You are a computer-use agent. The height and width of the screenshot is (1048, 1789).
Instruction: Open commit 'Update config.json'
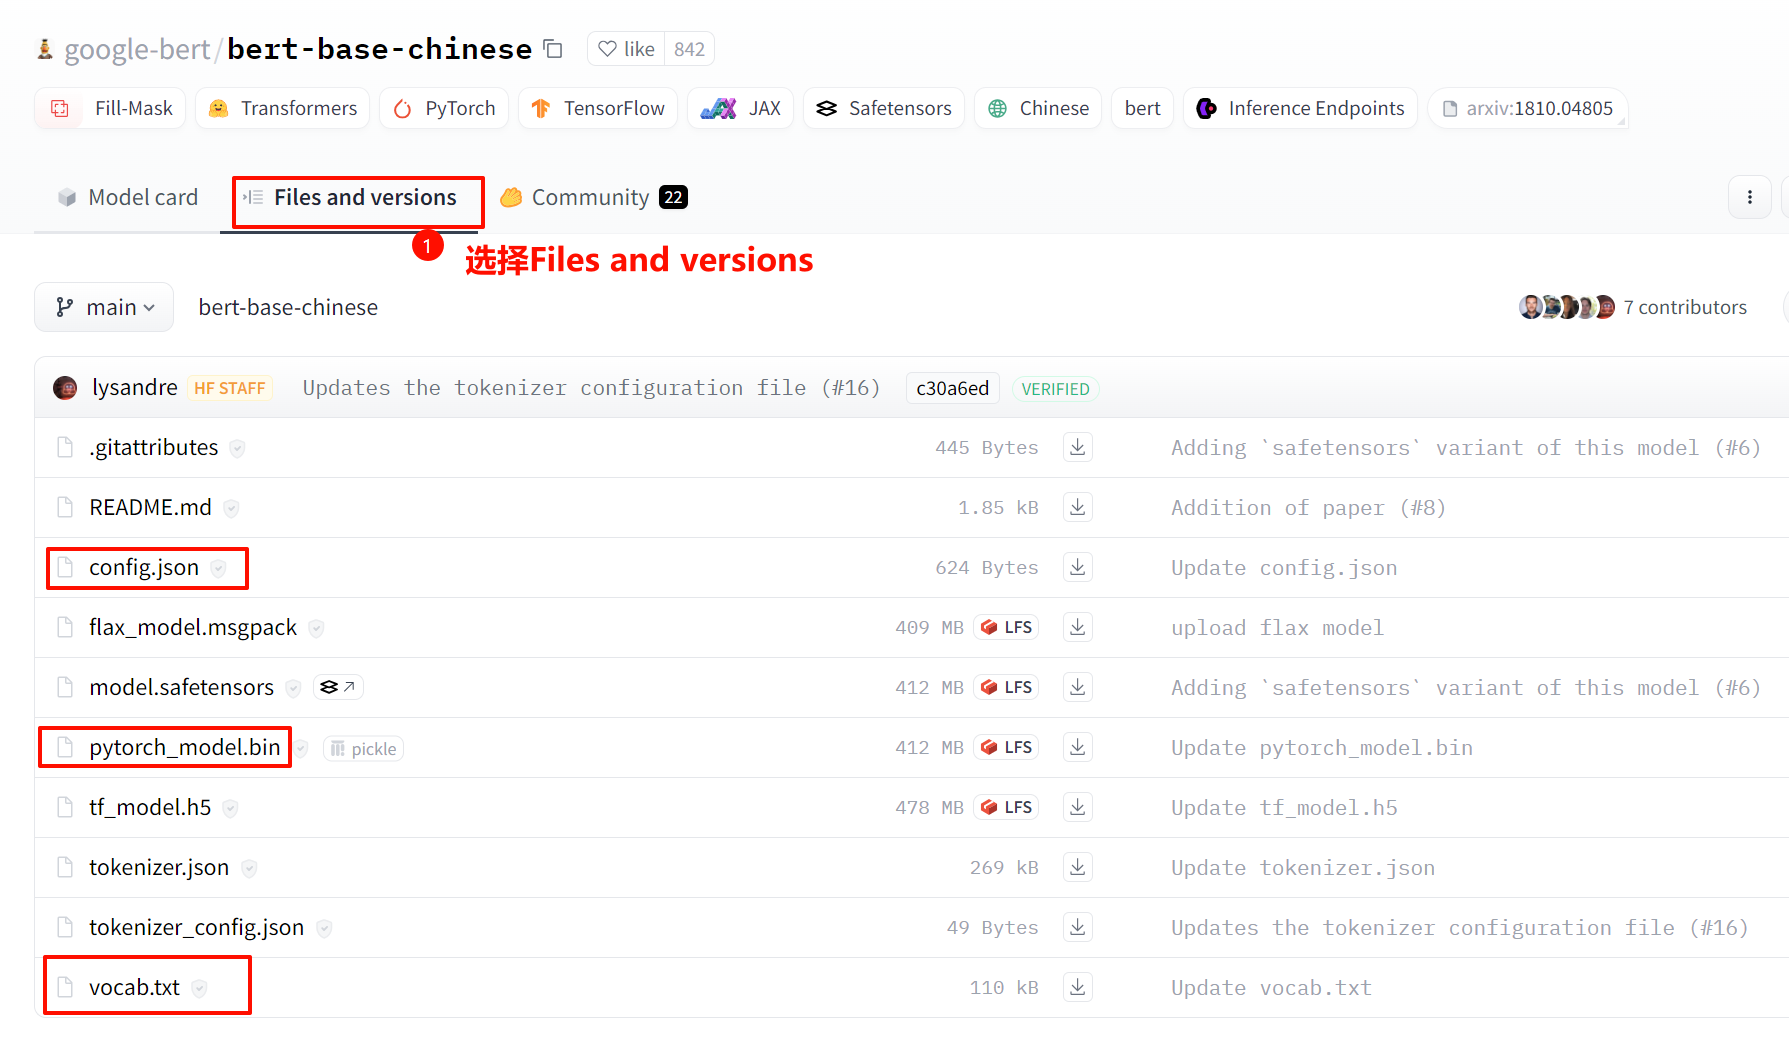click(x=1284, y=568)
